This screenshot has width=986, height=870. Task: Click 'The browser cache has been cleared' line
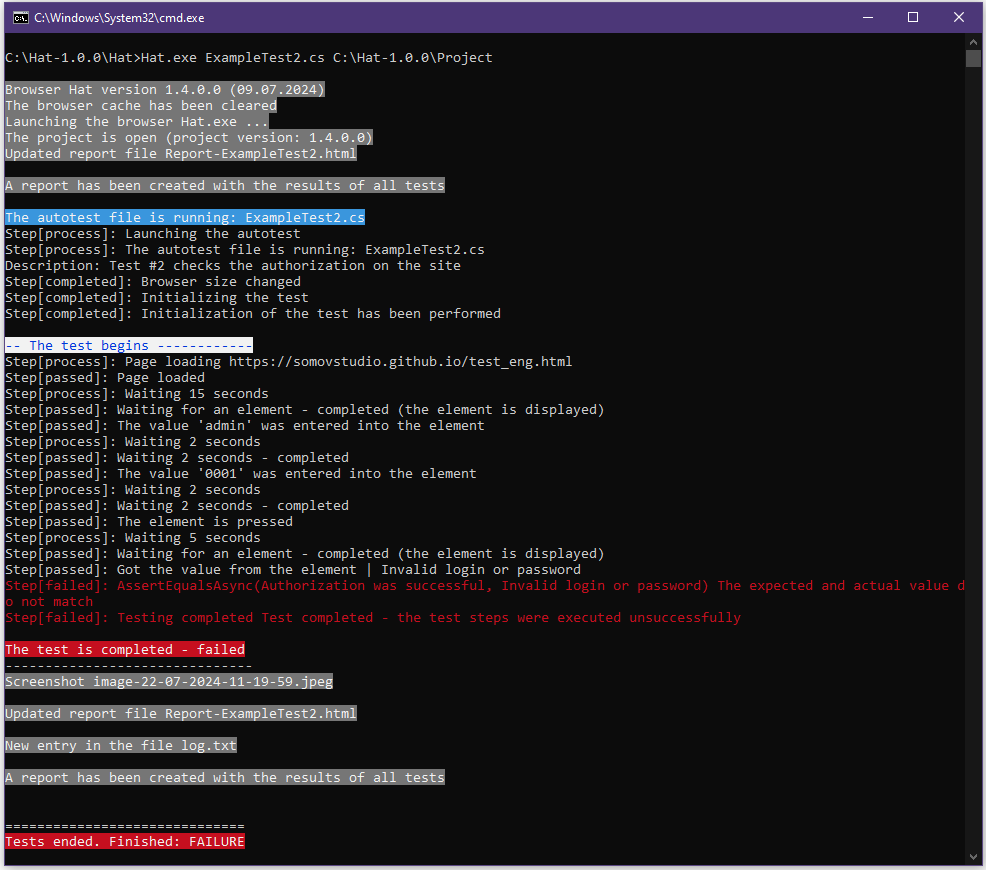141,106
